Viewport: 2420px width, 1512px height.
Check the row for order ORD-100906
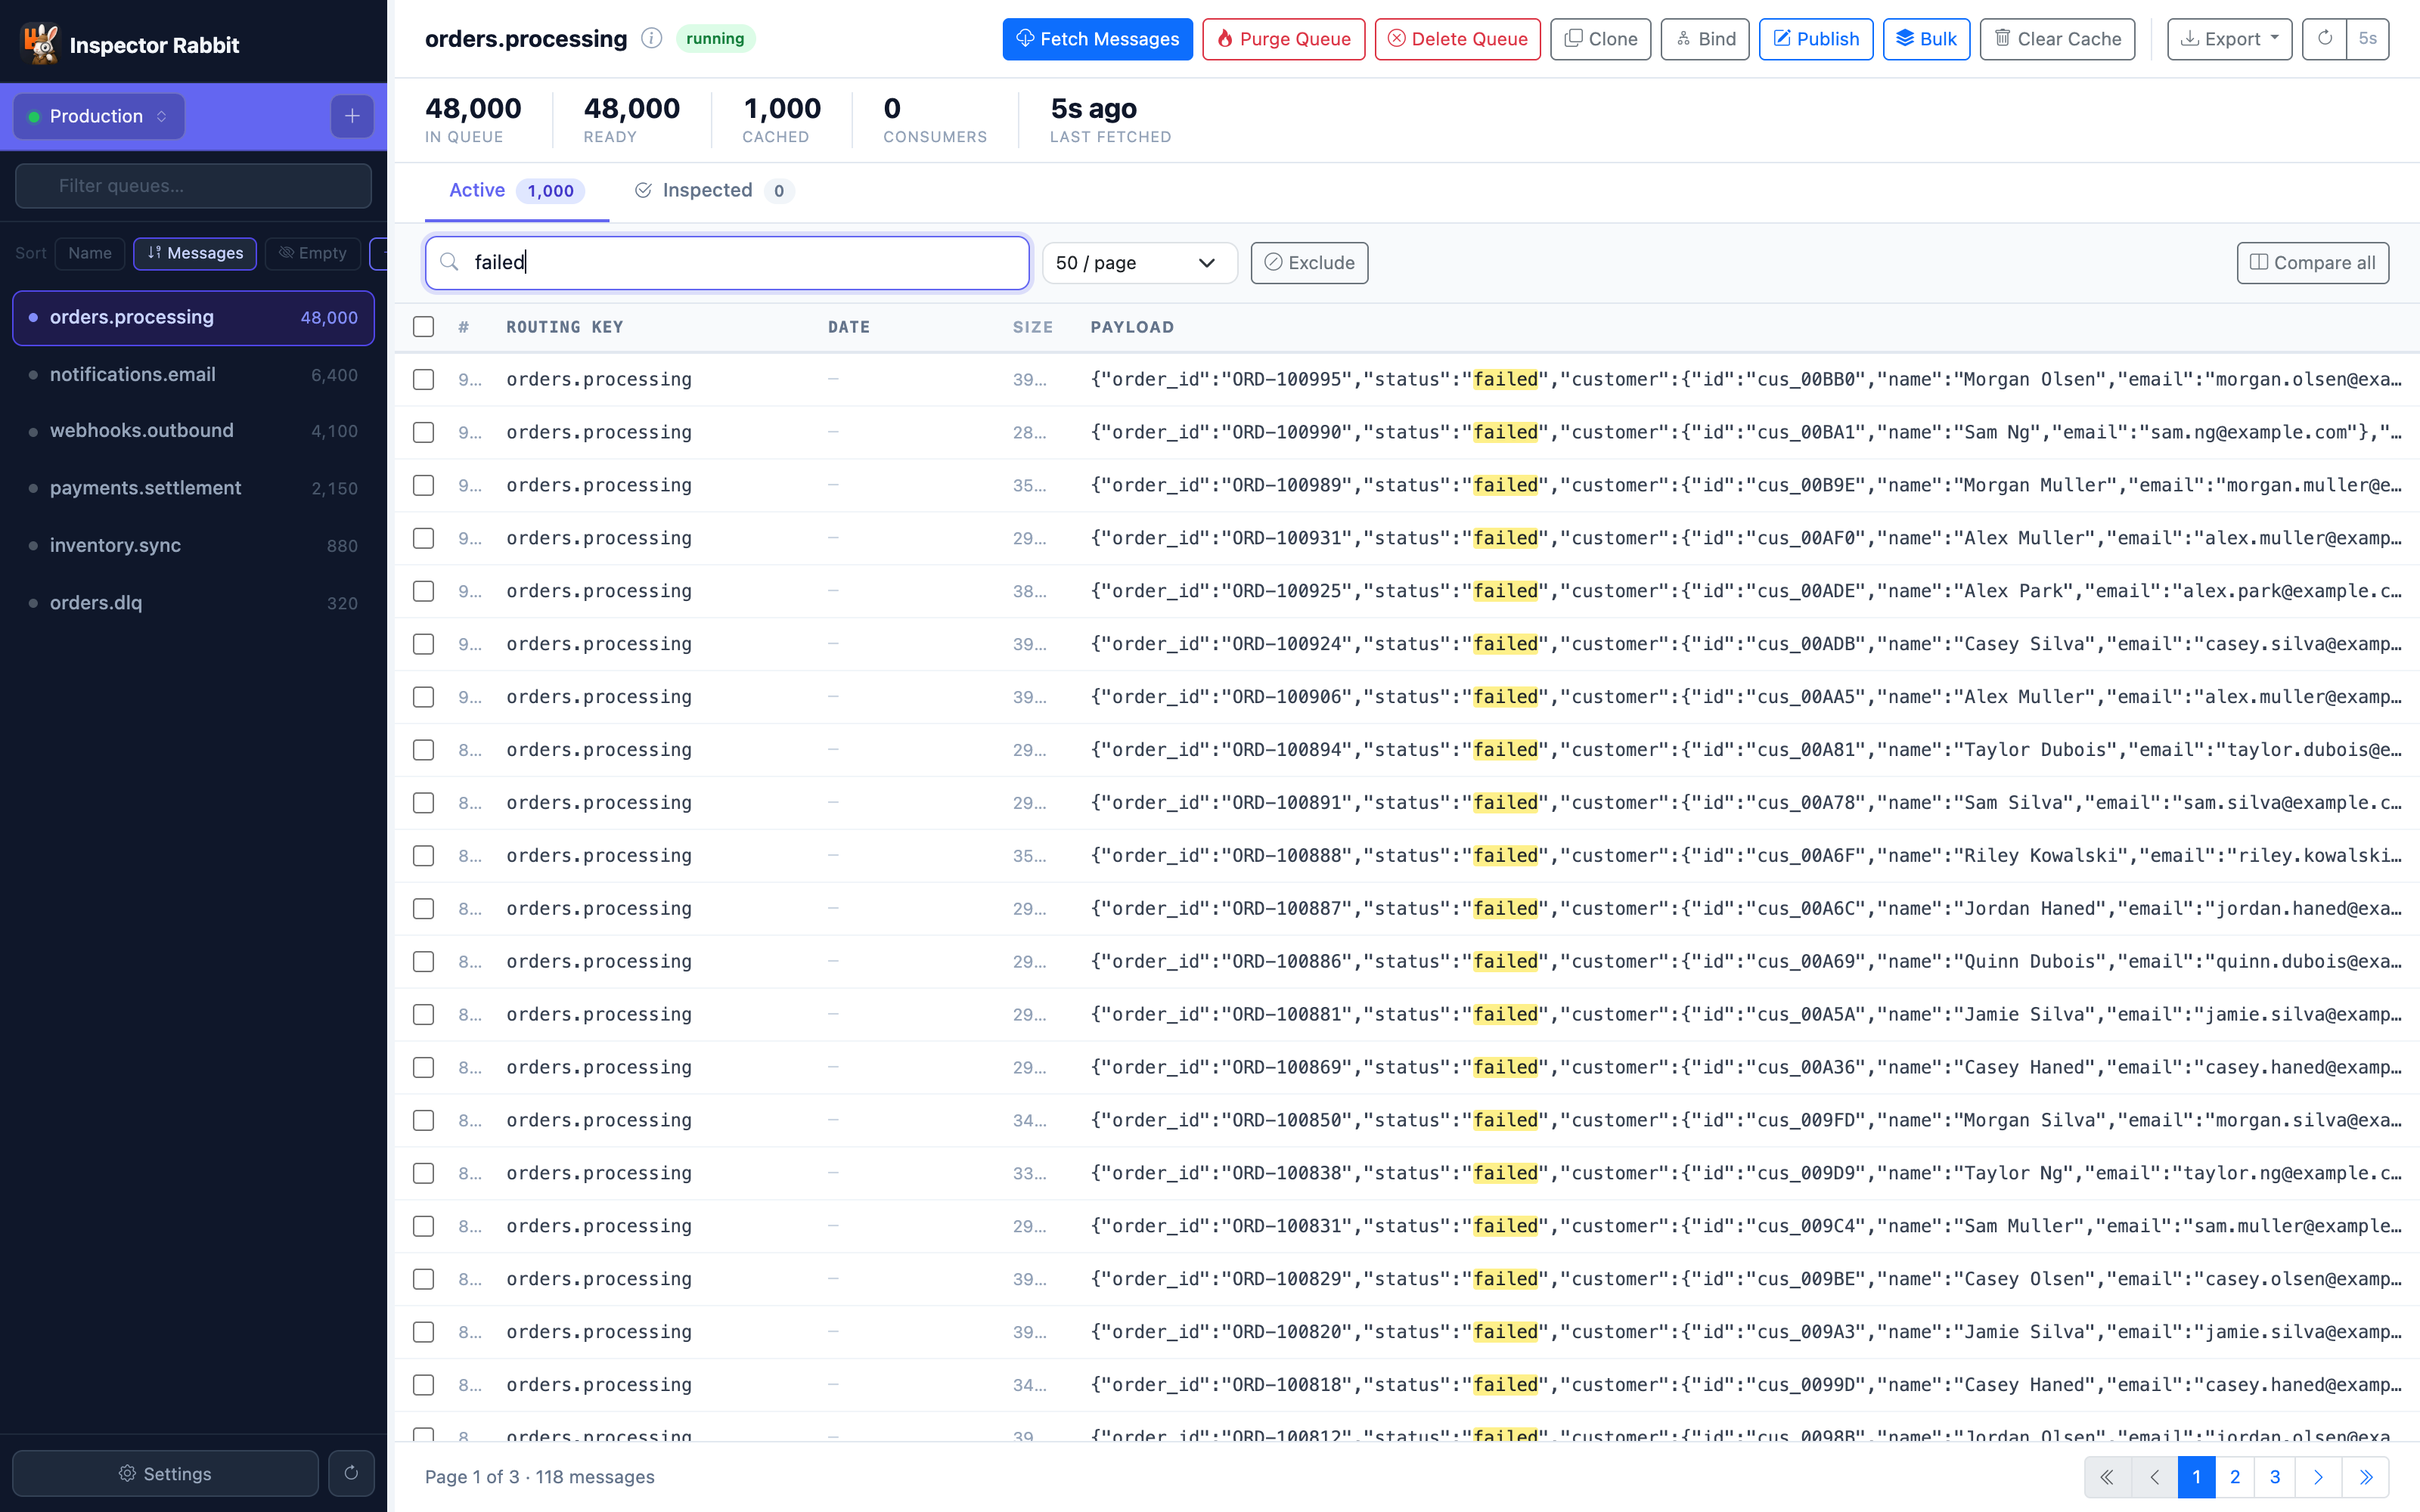424,698
